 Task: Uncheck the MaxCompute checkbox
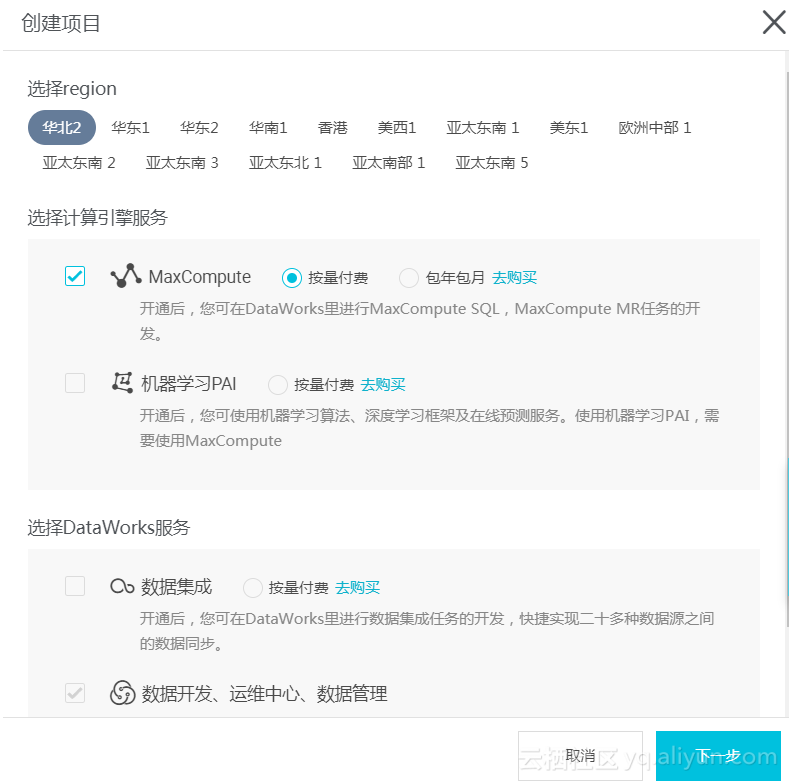point(75,276)
